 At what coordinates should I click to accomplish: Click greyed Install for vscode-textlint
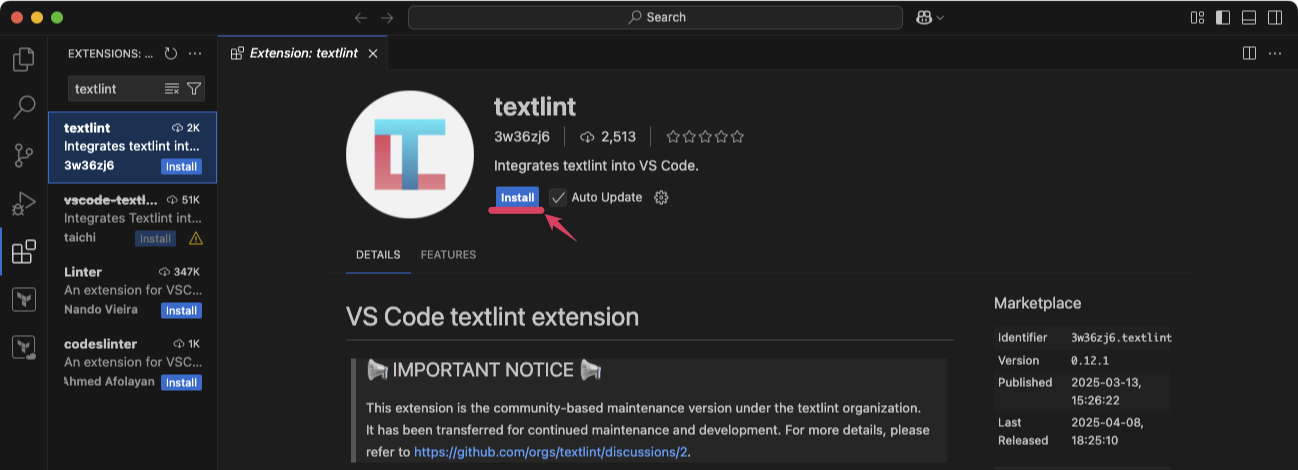click(x=155, y=239)
